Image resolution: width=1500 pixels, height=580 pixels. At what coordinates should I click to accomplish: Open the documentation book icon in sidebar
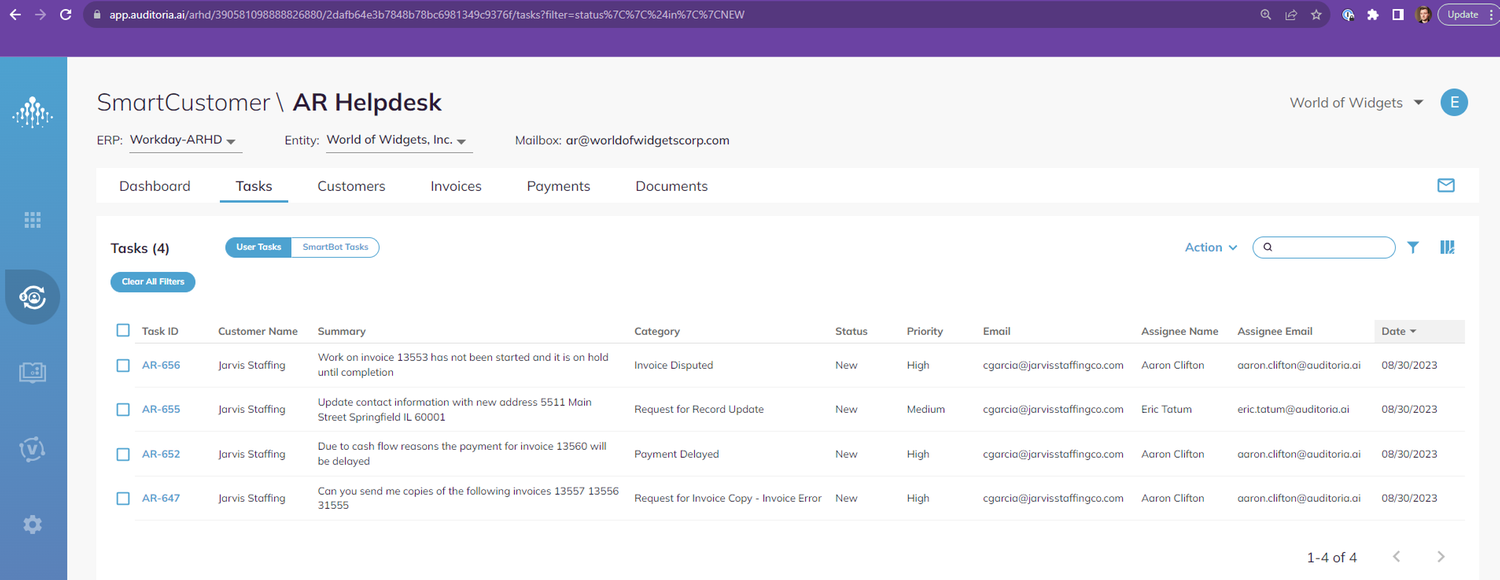point(32,372)
